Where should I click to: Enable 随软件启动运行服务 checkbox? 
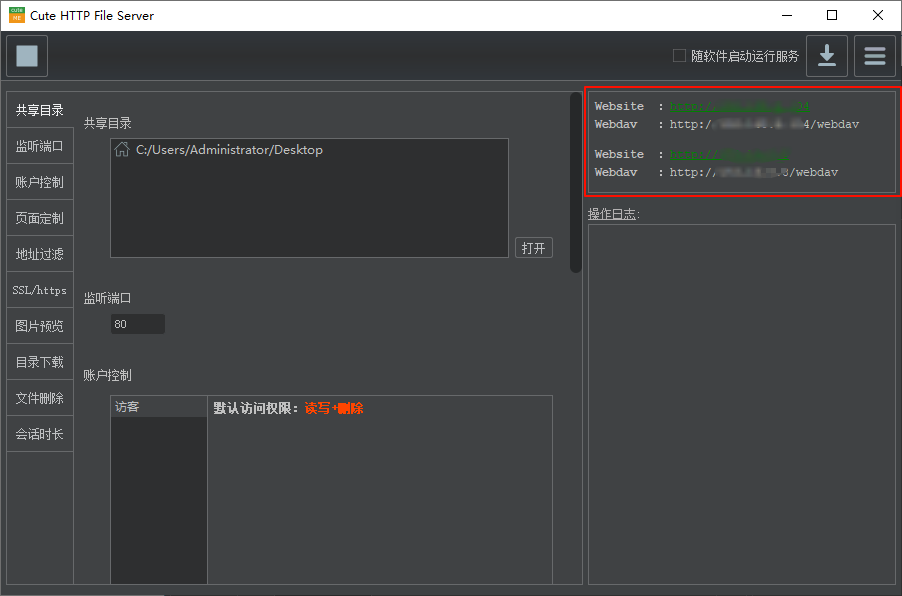click(x=679, y=56)
